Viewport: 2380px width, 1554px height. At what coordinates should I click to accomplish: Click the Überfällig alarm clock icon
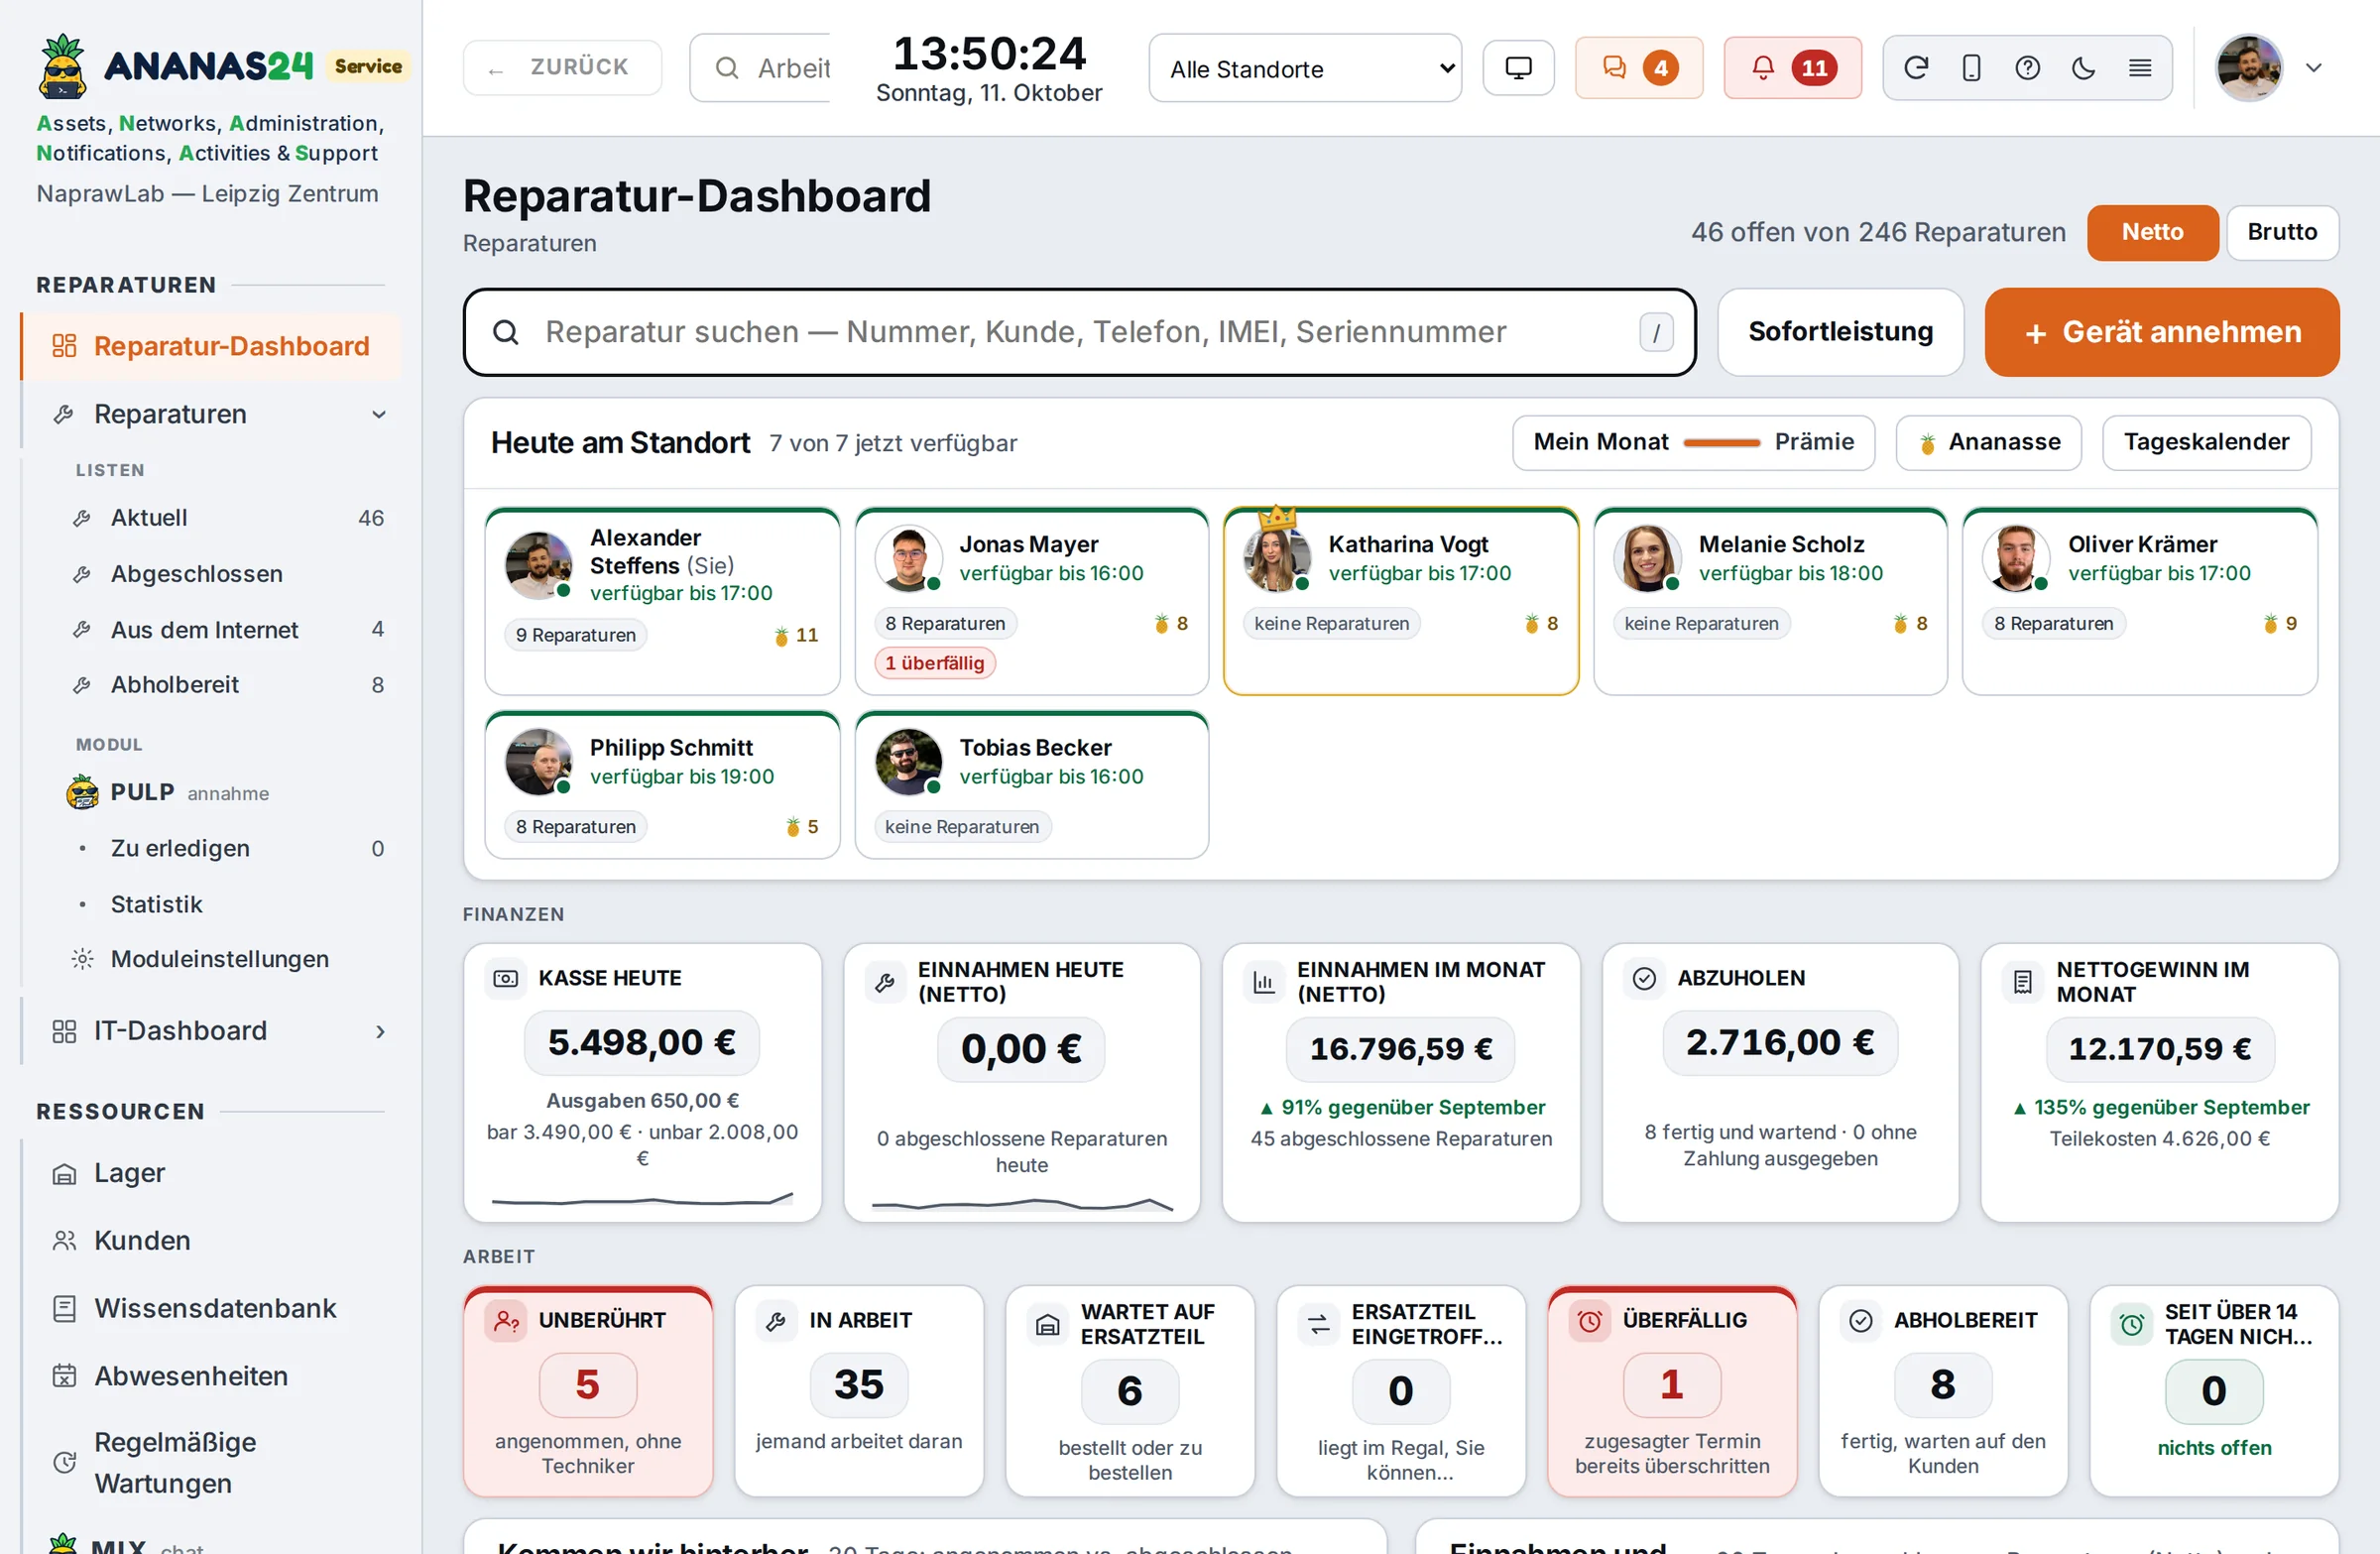point(1590,1320)
